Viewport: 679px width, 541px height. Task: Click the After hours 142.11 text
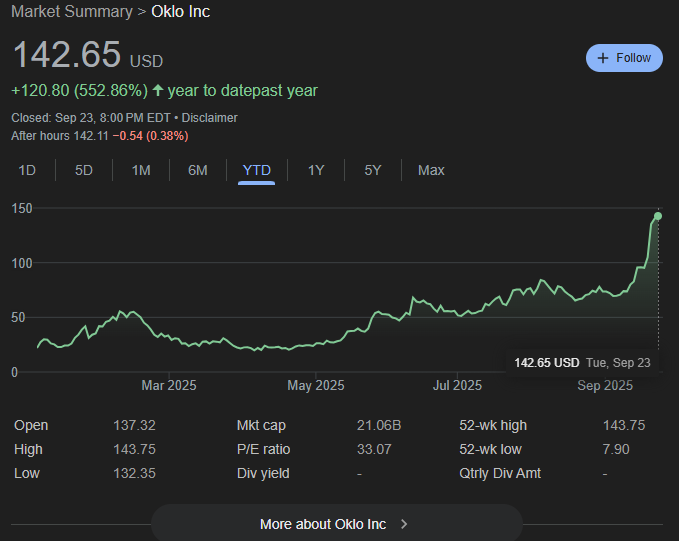click(60, 136)
